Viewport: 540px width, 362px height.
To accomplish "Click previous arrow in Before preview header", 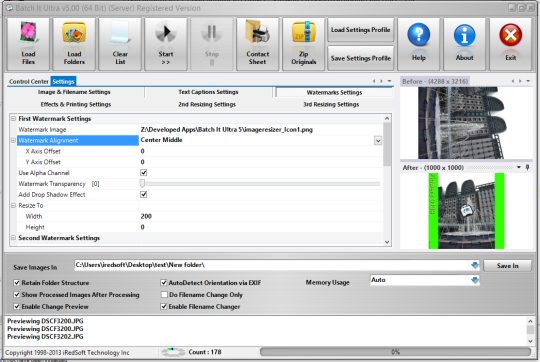I will click(513, 81).
